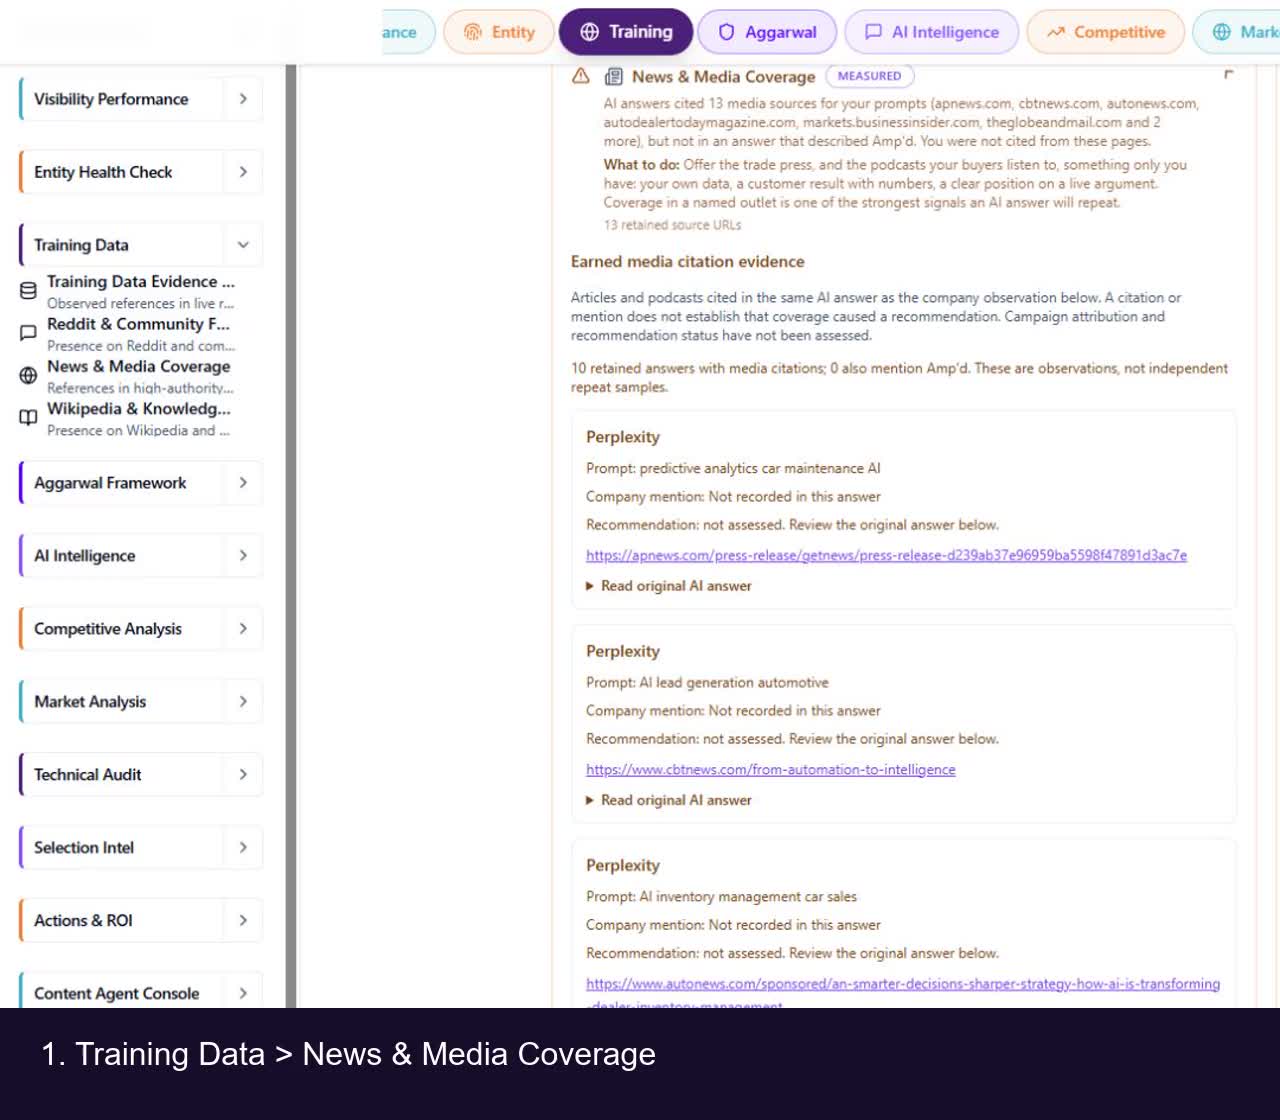Click 'Prompt: AI inventory management car sales'
Viewport: 1280px width, 1120px height.
click(721, 897)
